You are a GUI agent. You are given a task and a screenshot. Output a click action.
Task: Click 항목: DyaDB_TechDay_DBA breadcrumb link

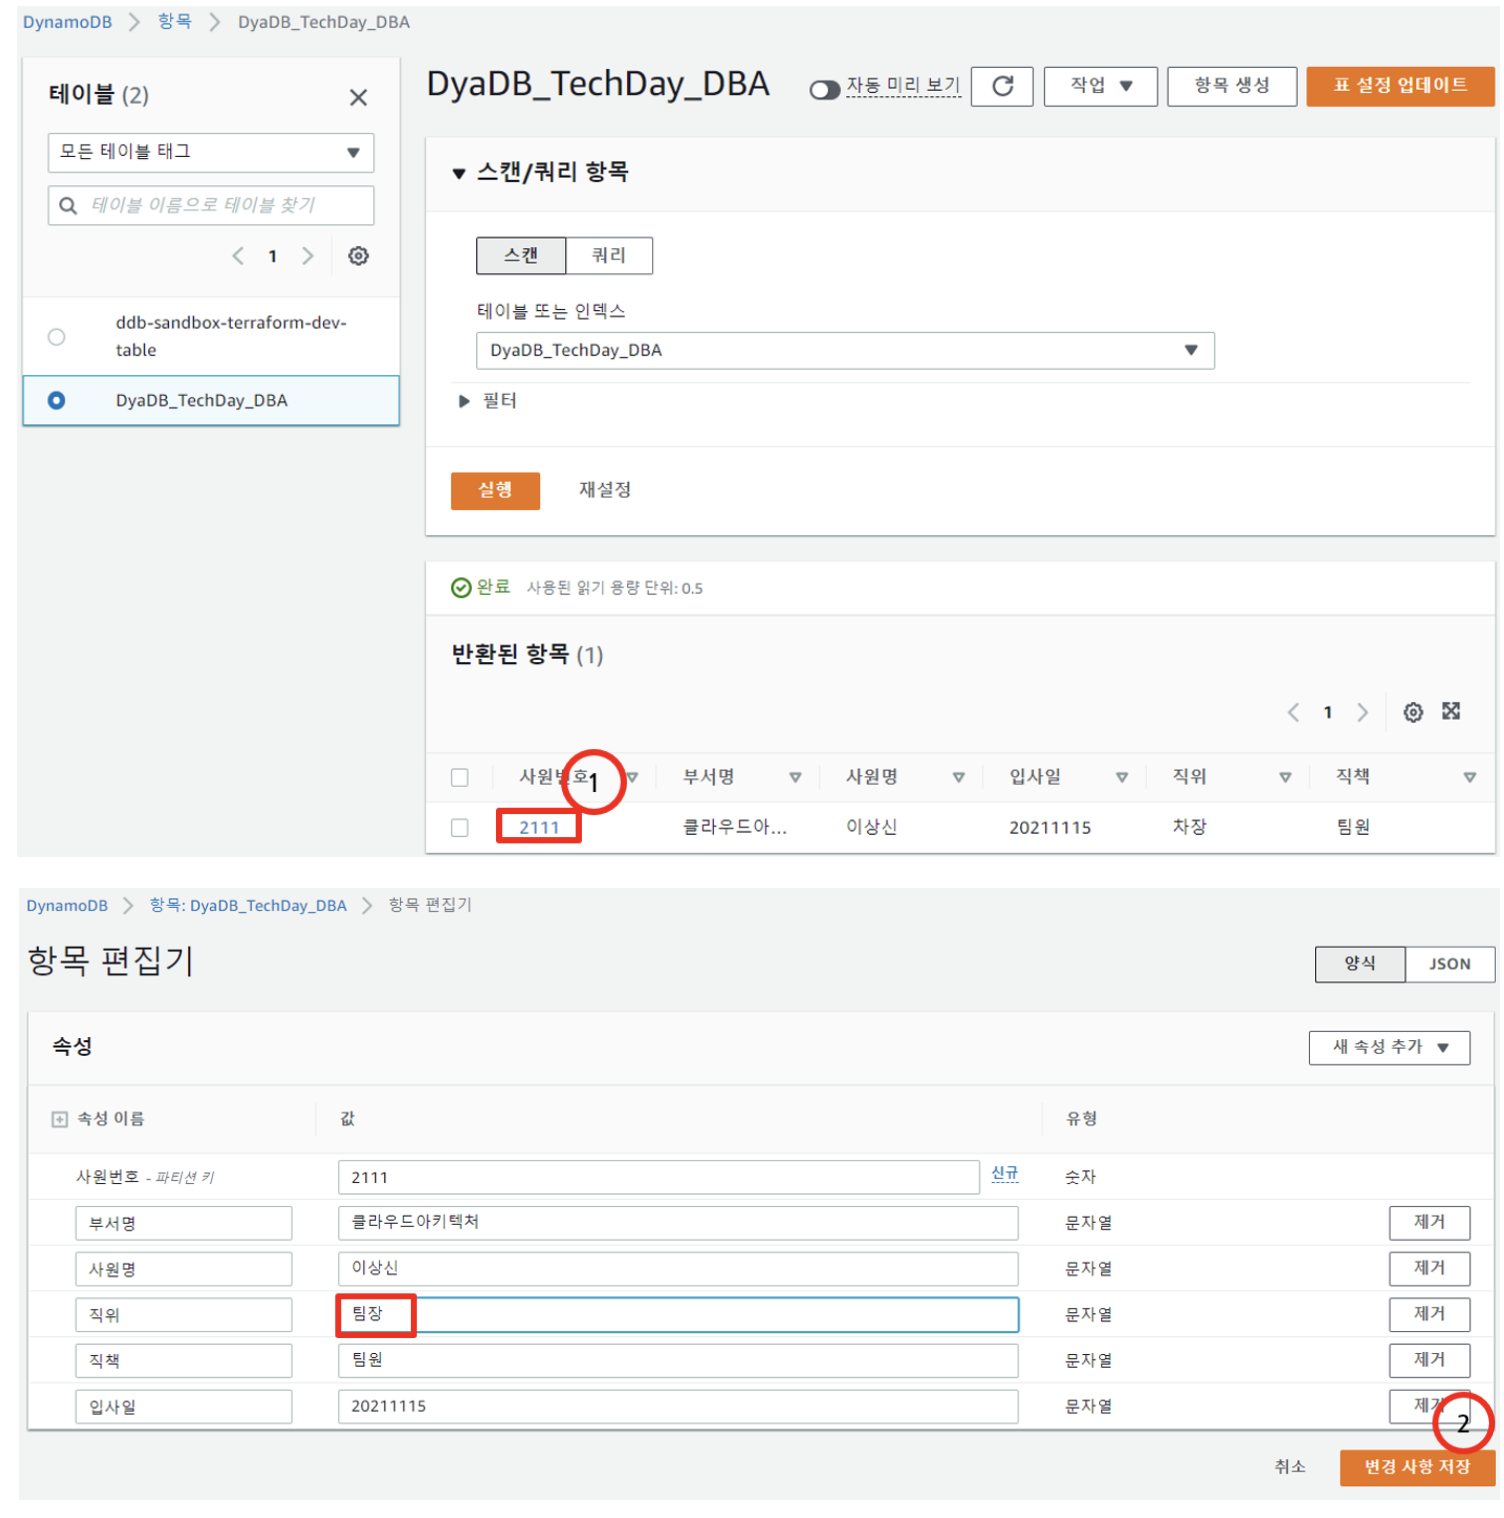pyautogui.click(x=248, y=906)
